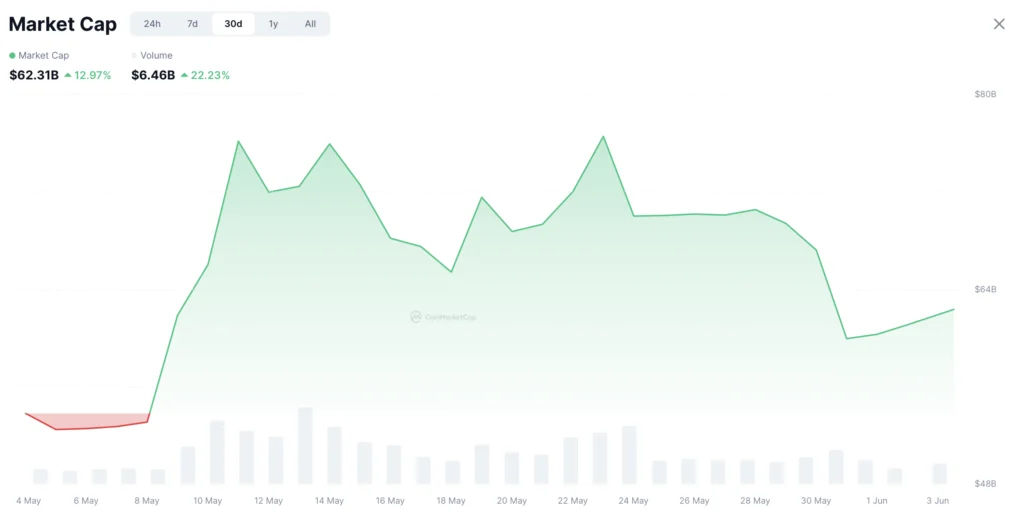Click the tallest volume bar near 13 May
This screenshot has width=1024, height=516.
[x=305, y=445]
